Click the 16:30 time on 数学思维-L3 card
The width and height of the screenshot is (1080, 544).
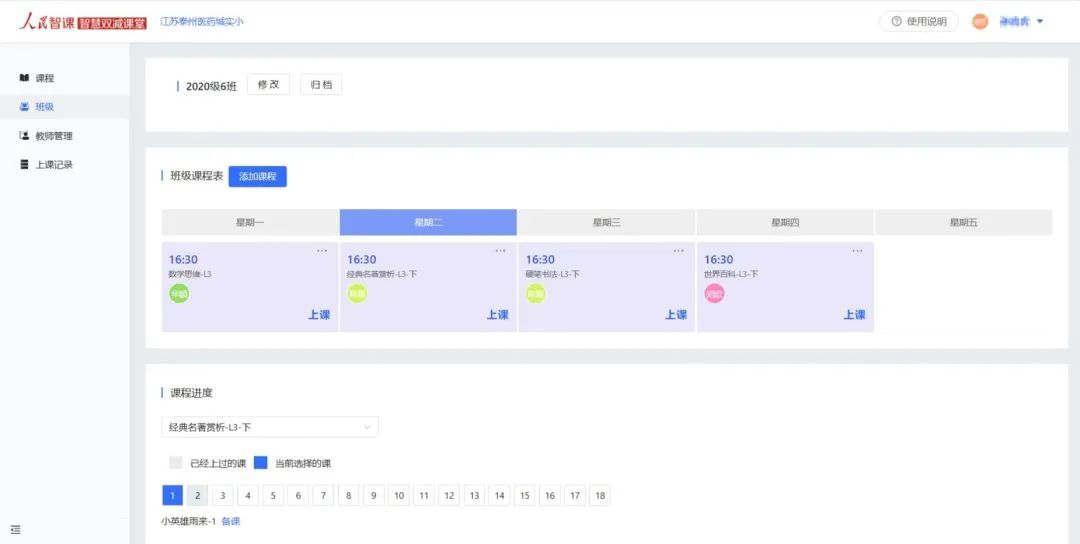point(183,260)
